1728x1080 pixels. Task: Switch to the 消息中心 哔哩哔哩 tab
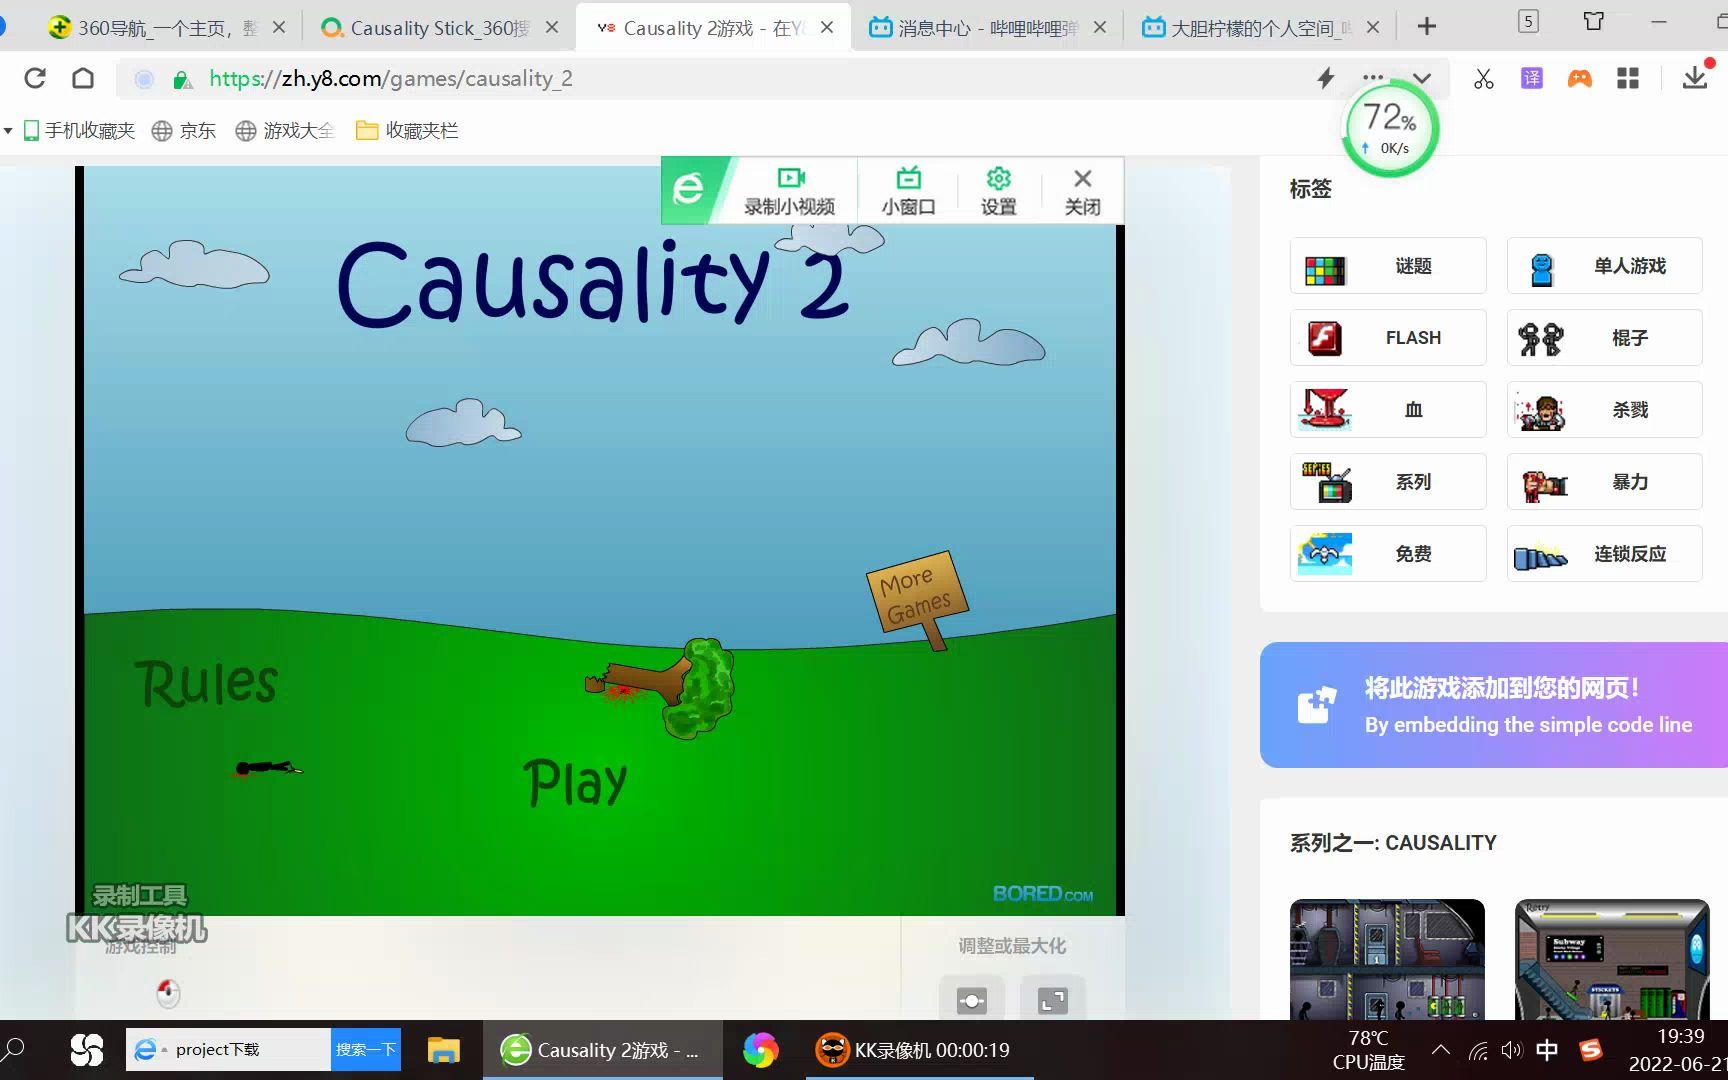[987, 28]
